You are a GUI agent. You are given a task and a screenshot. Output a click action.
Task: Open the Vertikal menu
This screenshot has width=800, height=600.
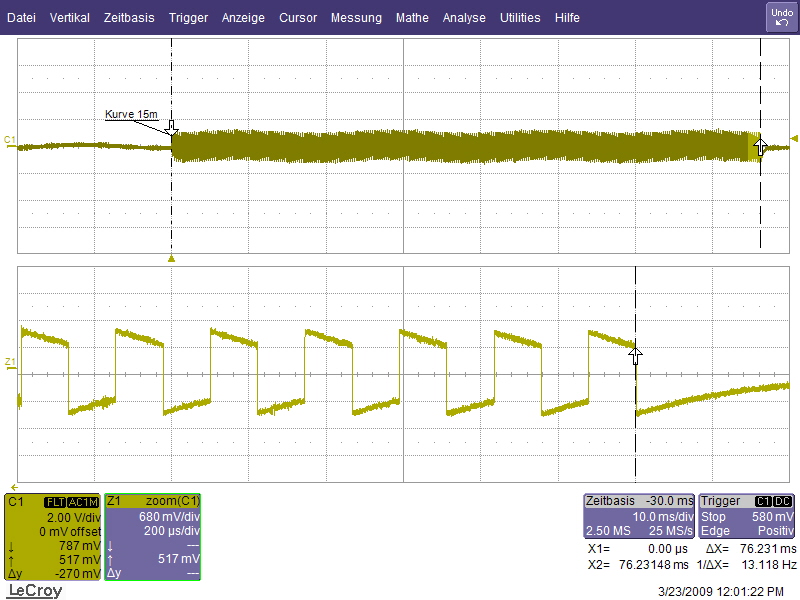pos(70,18)
